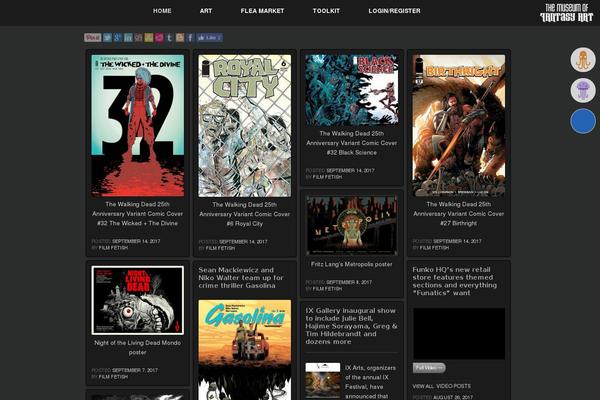Open the Art menu
The height and width of the screenshot is (400, 600).
coord(206,11)
